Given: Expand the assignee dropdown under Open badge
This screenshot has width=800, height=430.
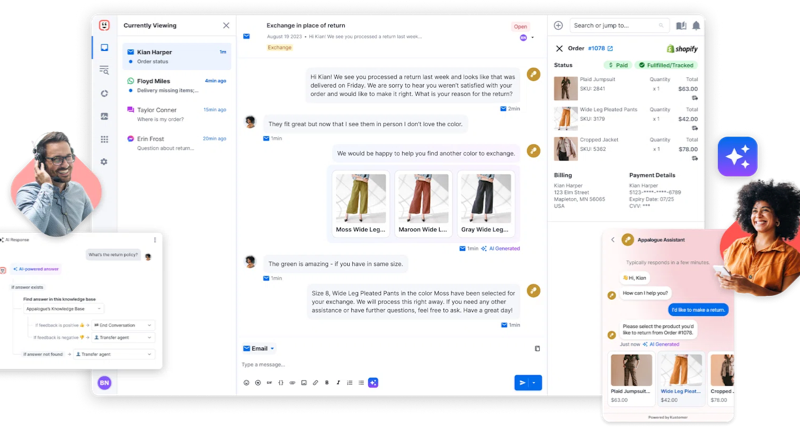Looking at the screenshot, I should pyautogui.click(x=533, y=38).
